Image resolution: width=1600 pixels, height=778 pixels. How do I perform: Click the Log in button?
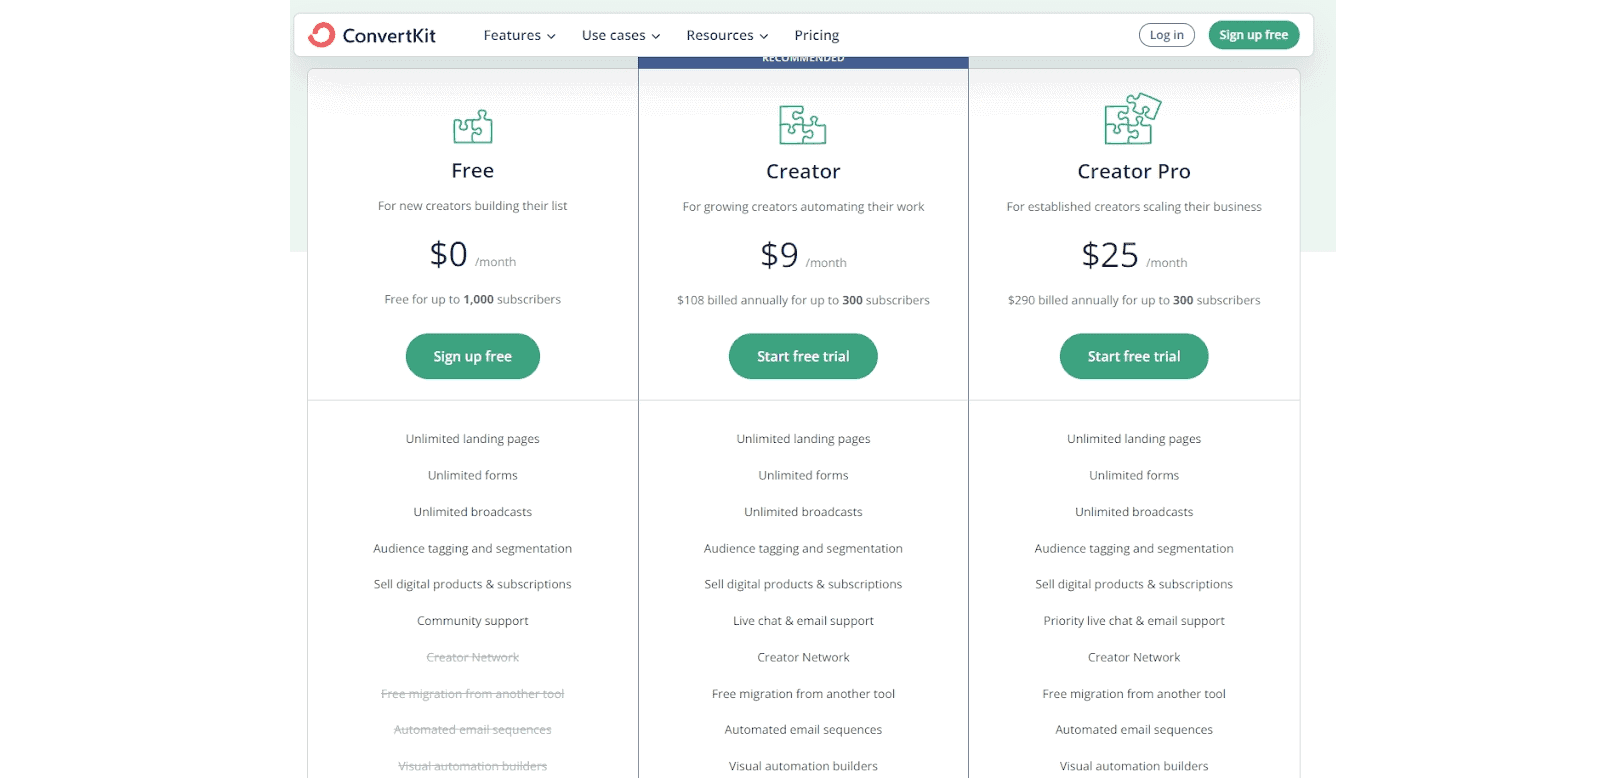[1167, 35]
